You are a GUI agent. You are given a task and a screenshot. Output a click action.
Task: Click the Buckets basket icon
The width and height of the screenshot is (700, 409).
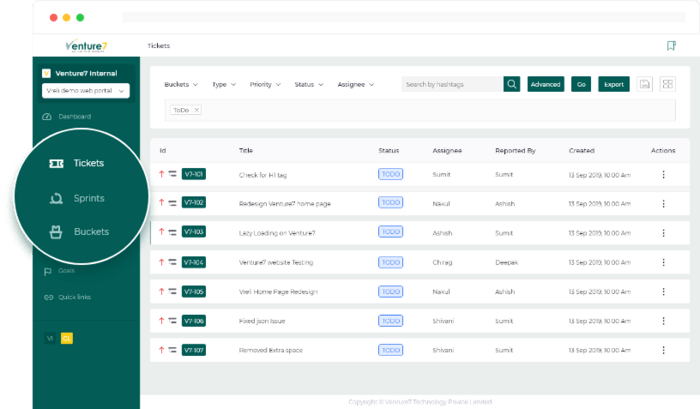(56, 232)
